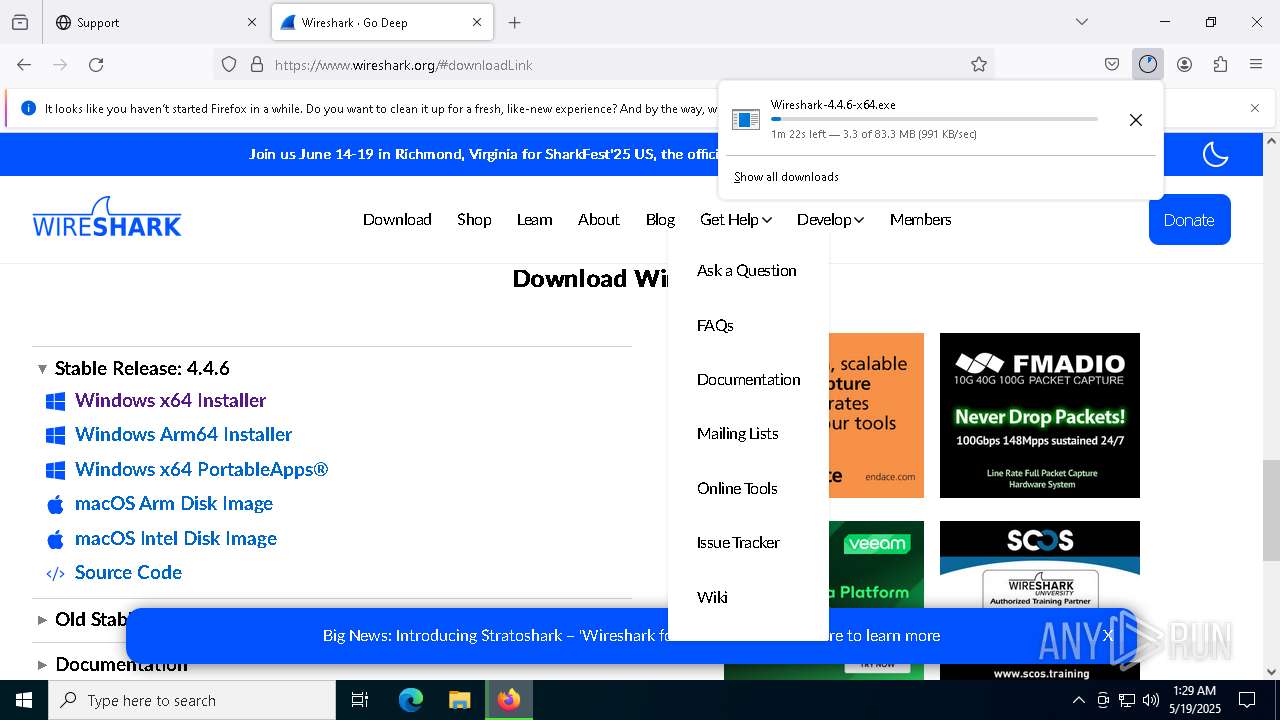
Task: Save page to Pocket
Action: coord(1112,64)
